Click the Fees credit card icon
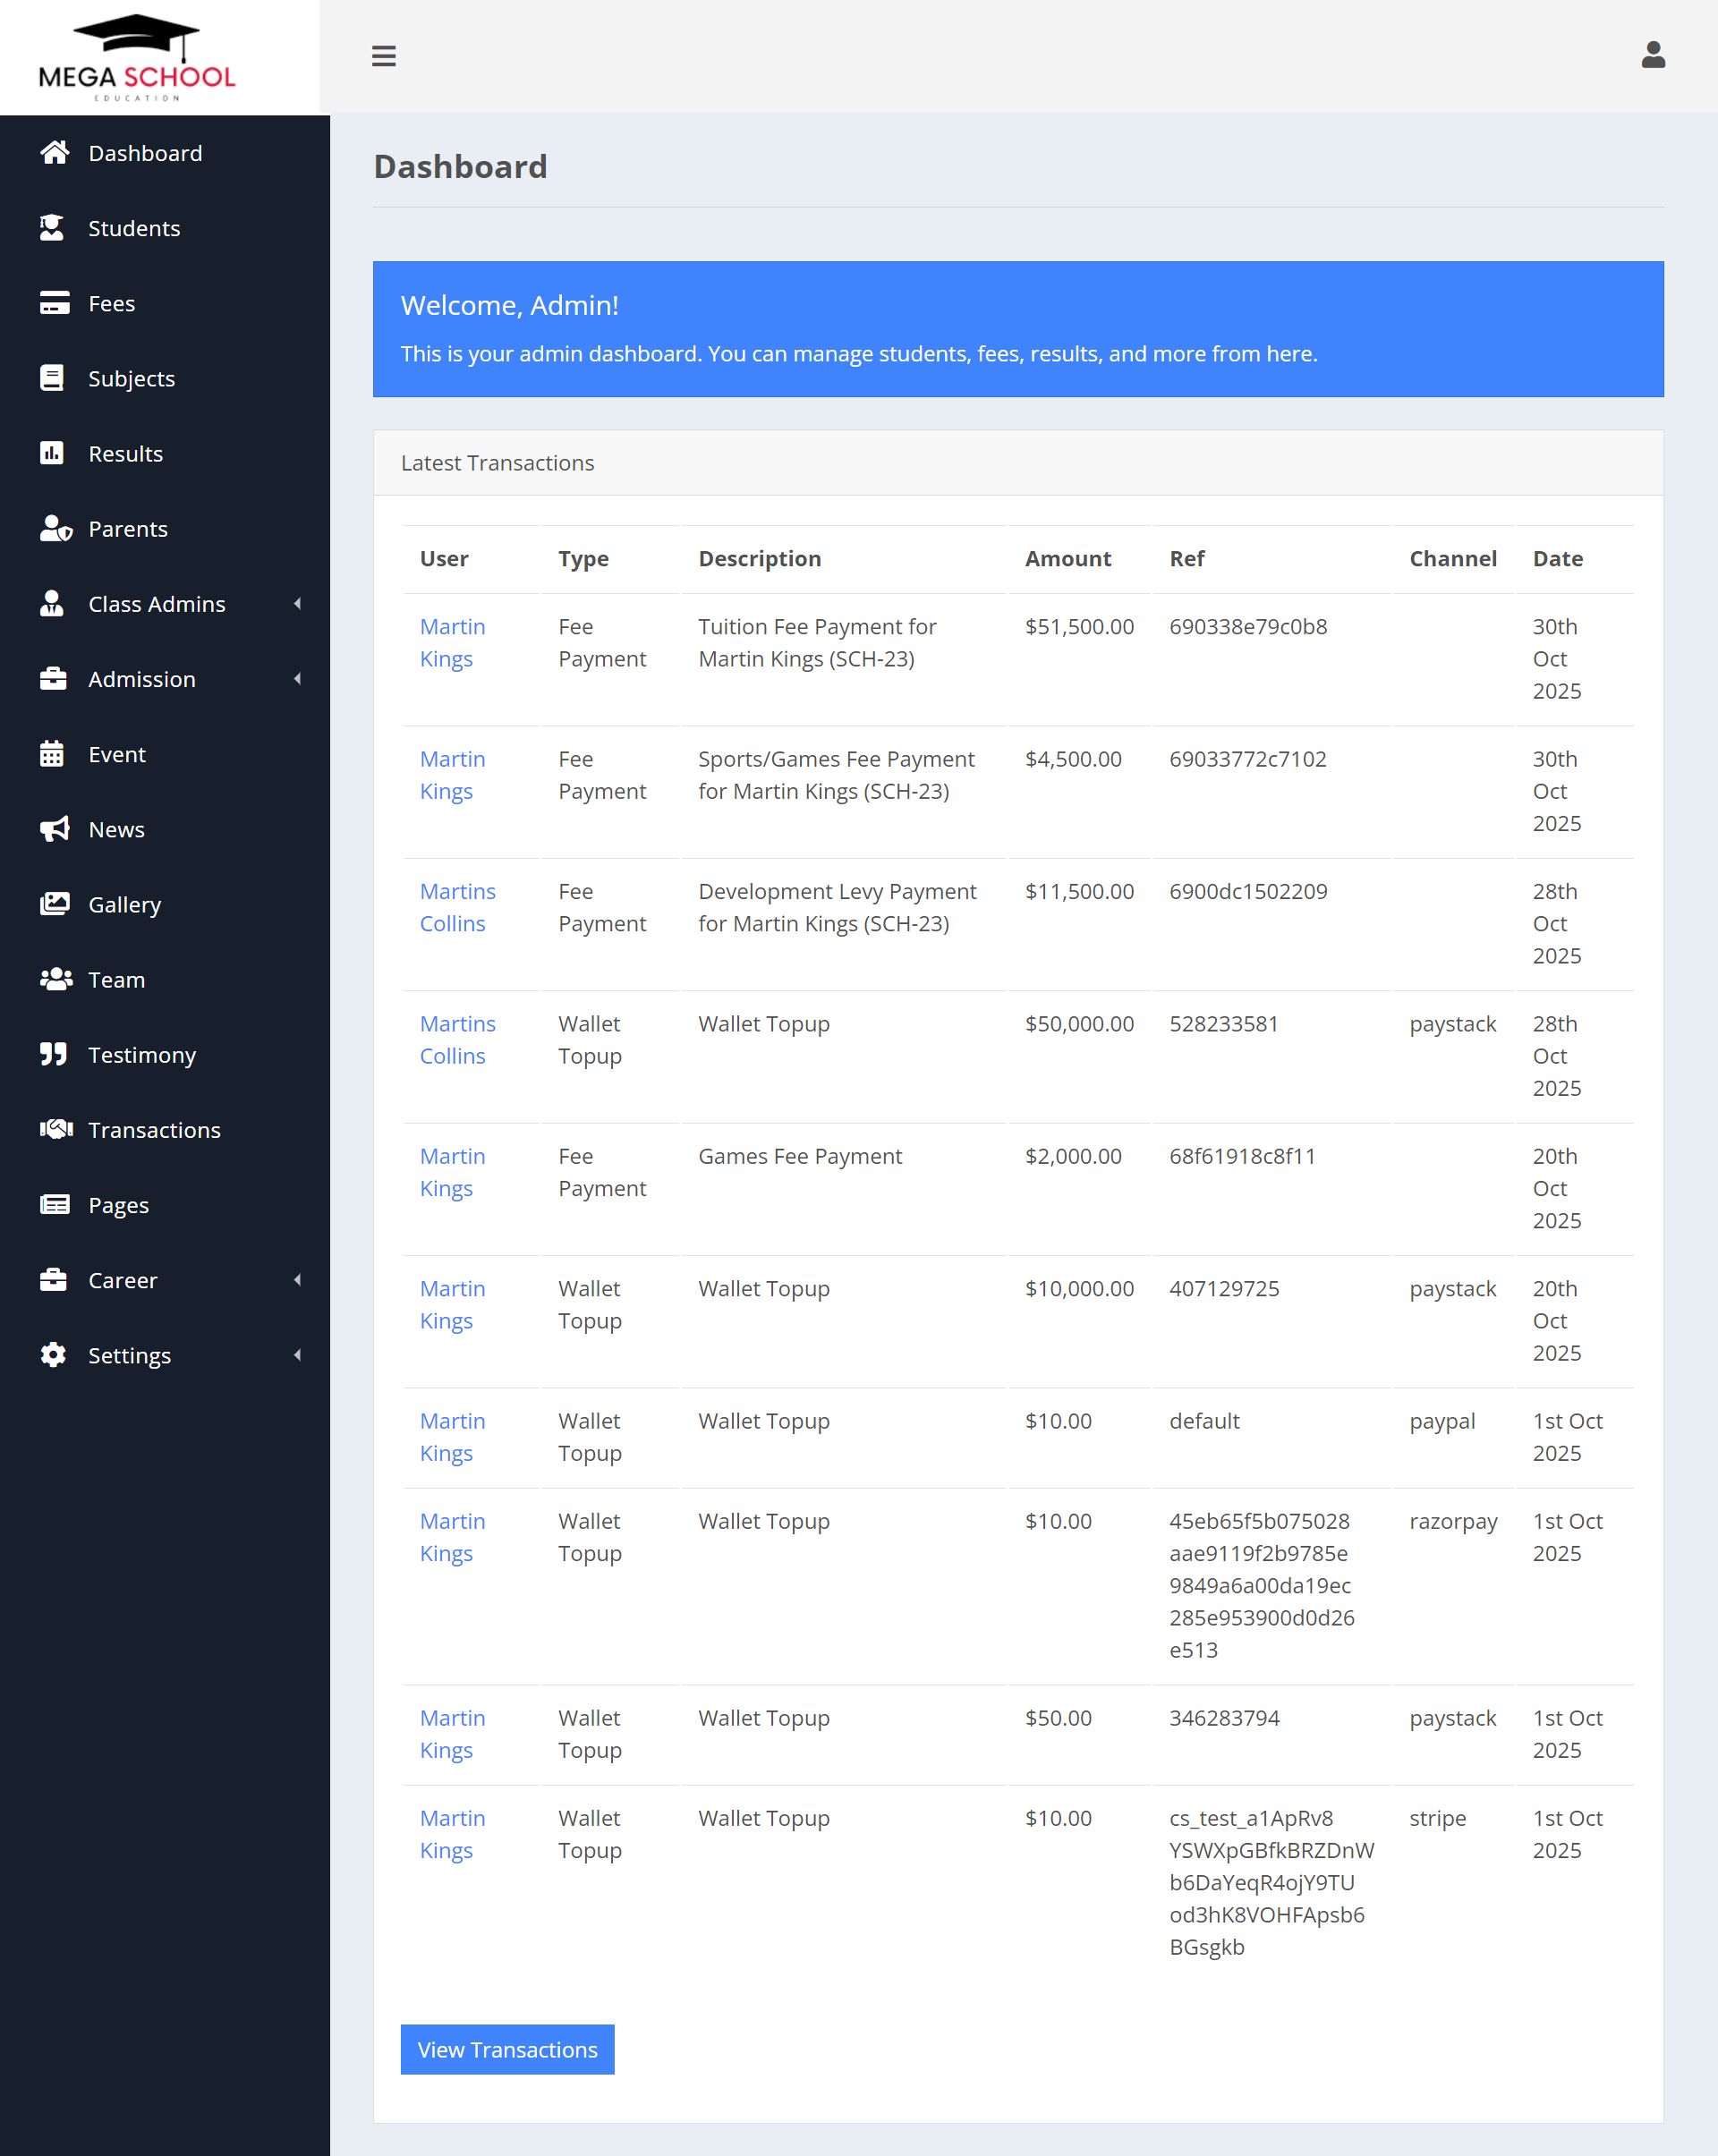Image resolution: width=1718 pixels, height=2156 pixels. tap(54, 303)
